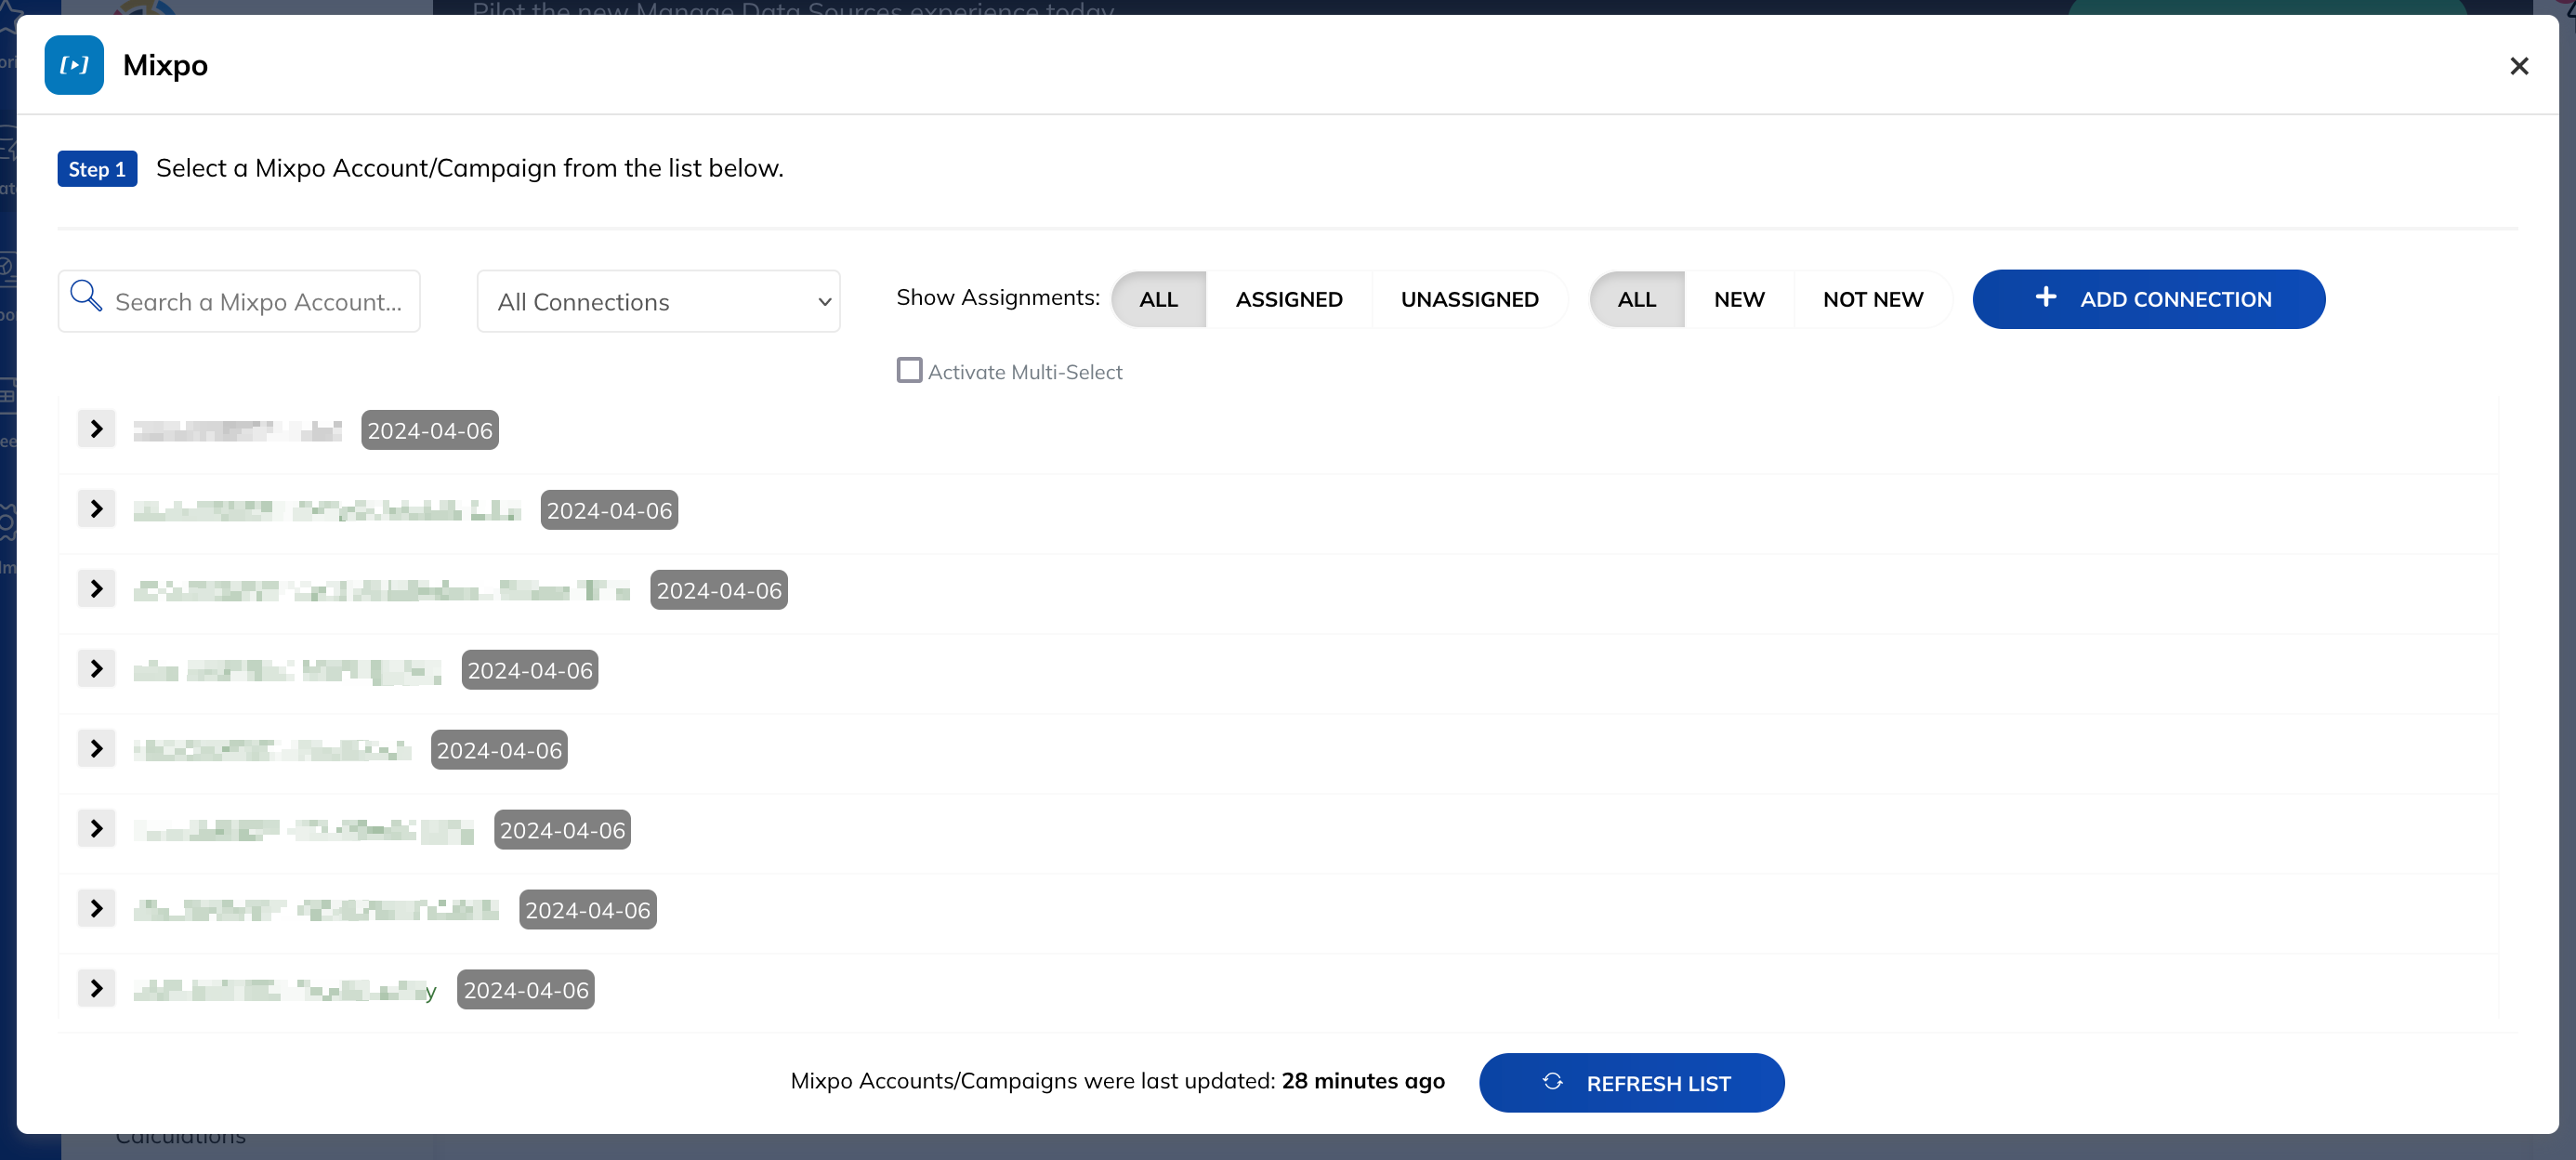The image size is (2576, 1160).
Task: Click the 2024-04-06 badge in last row
Action: point(526,990)
